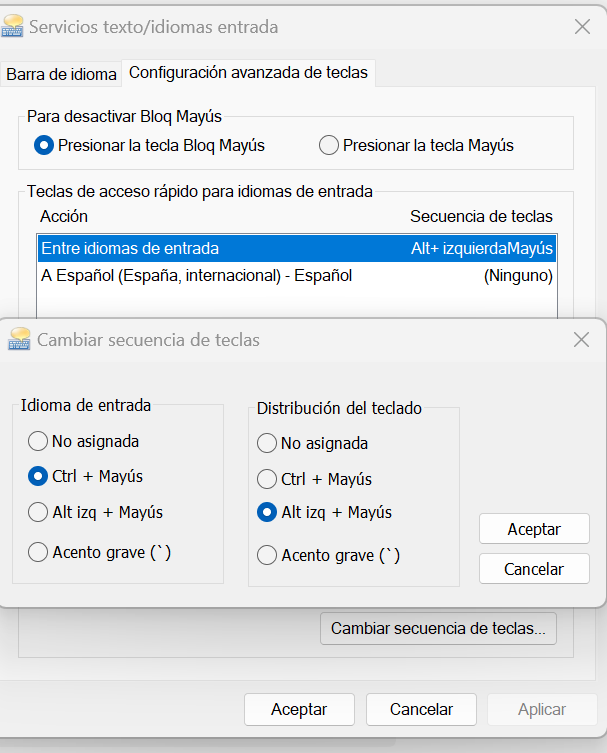Close the Cambiar secuencia de teclas dialog
Viewport: 607px width, 753px height.
coord(581,340)
